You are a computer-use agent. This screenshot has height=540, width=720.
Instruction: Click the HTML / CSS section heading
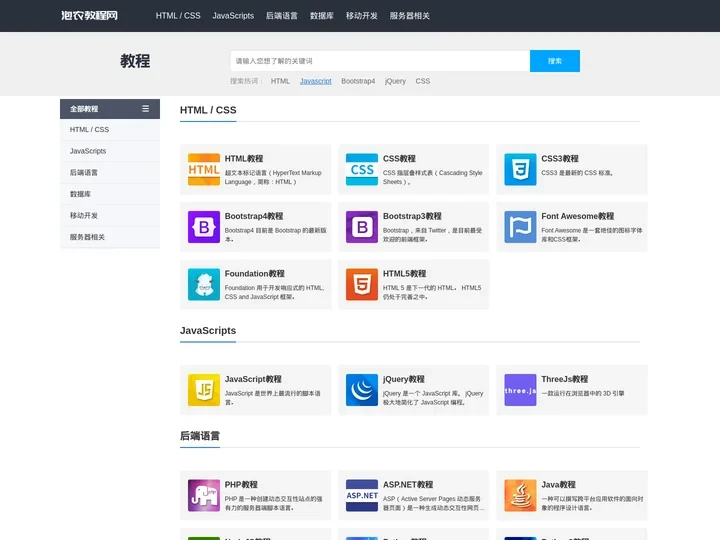[208, 110]
